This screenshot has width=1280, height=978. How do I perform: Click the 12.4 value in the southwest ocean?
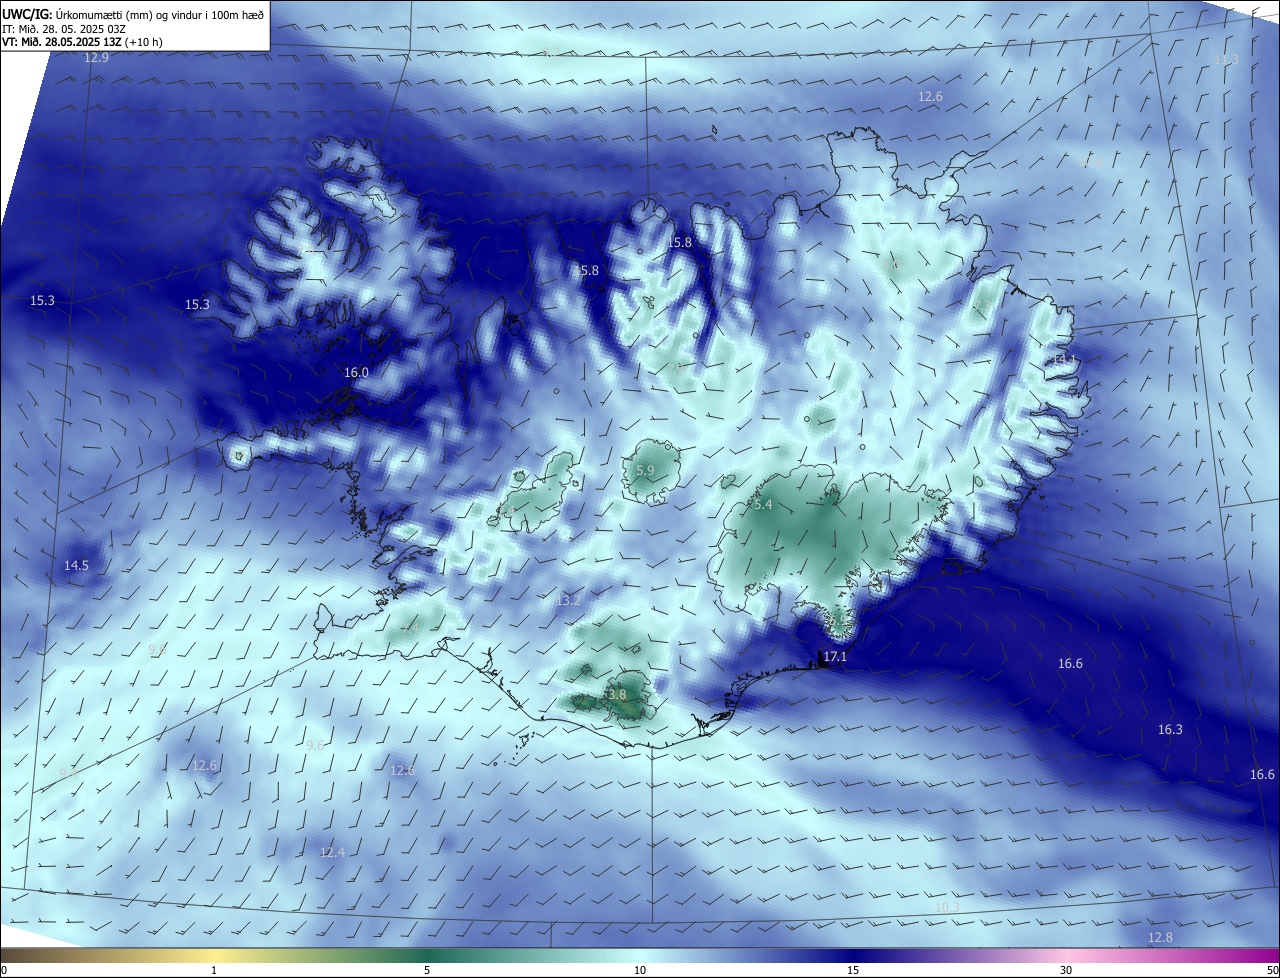pos(332,852)
